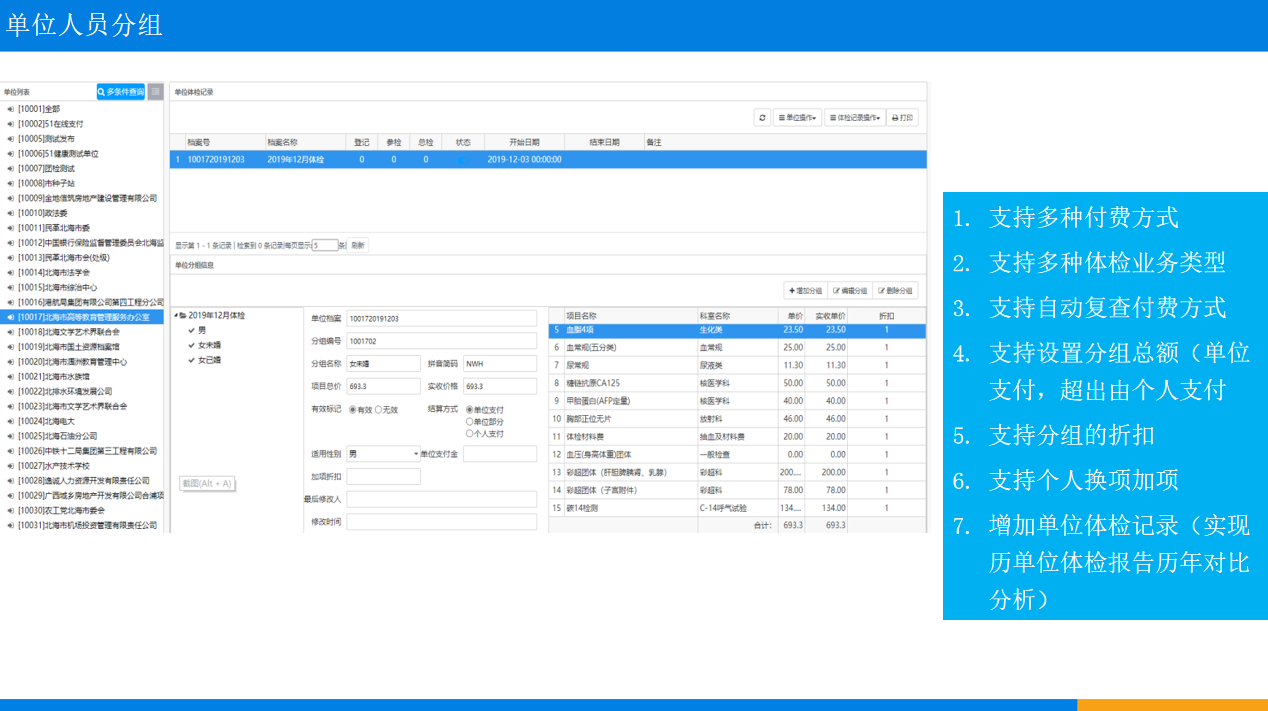
Task: Open the 体检记录操作 dropdown menu
Action: (x=854, y=118)
